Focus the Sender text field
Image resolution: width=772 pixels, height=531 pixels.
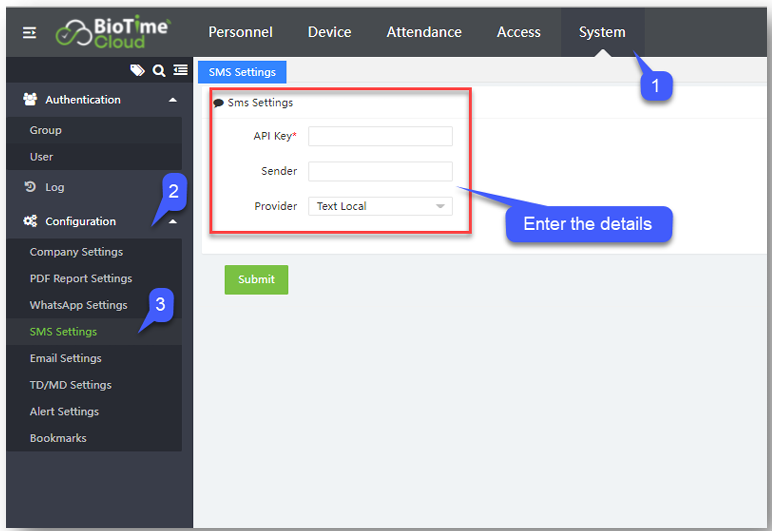click(380, 171)
